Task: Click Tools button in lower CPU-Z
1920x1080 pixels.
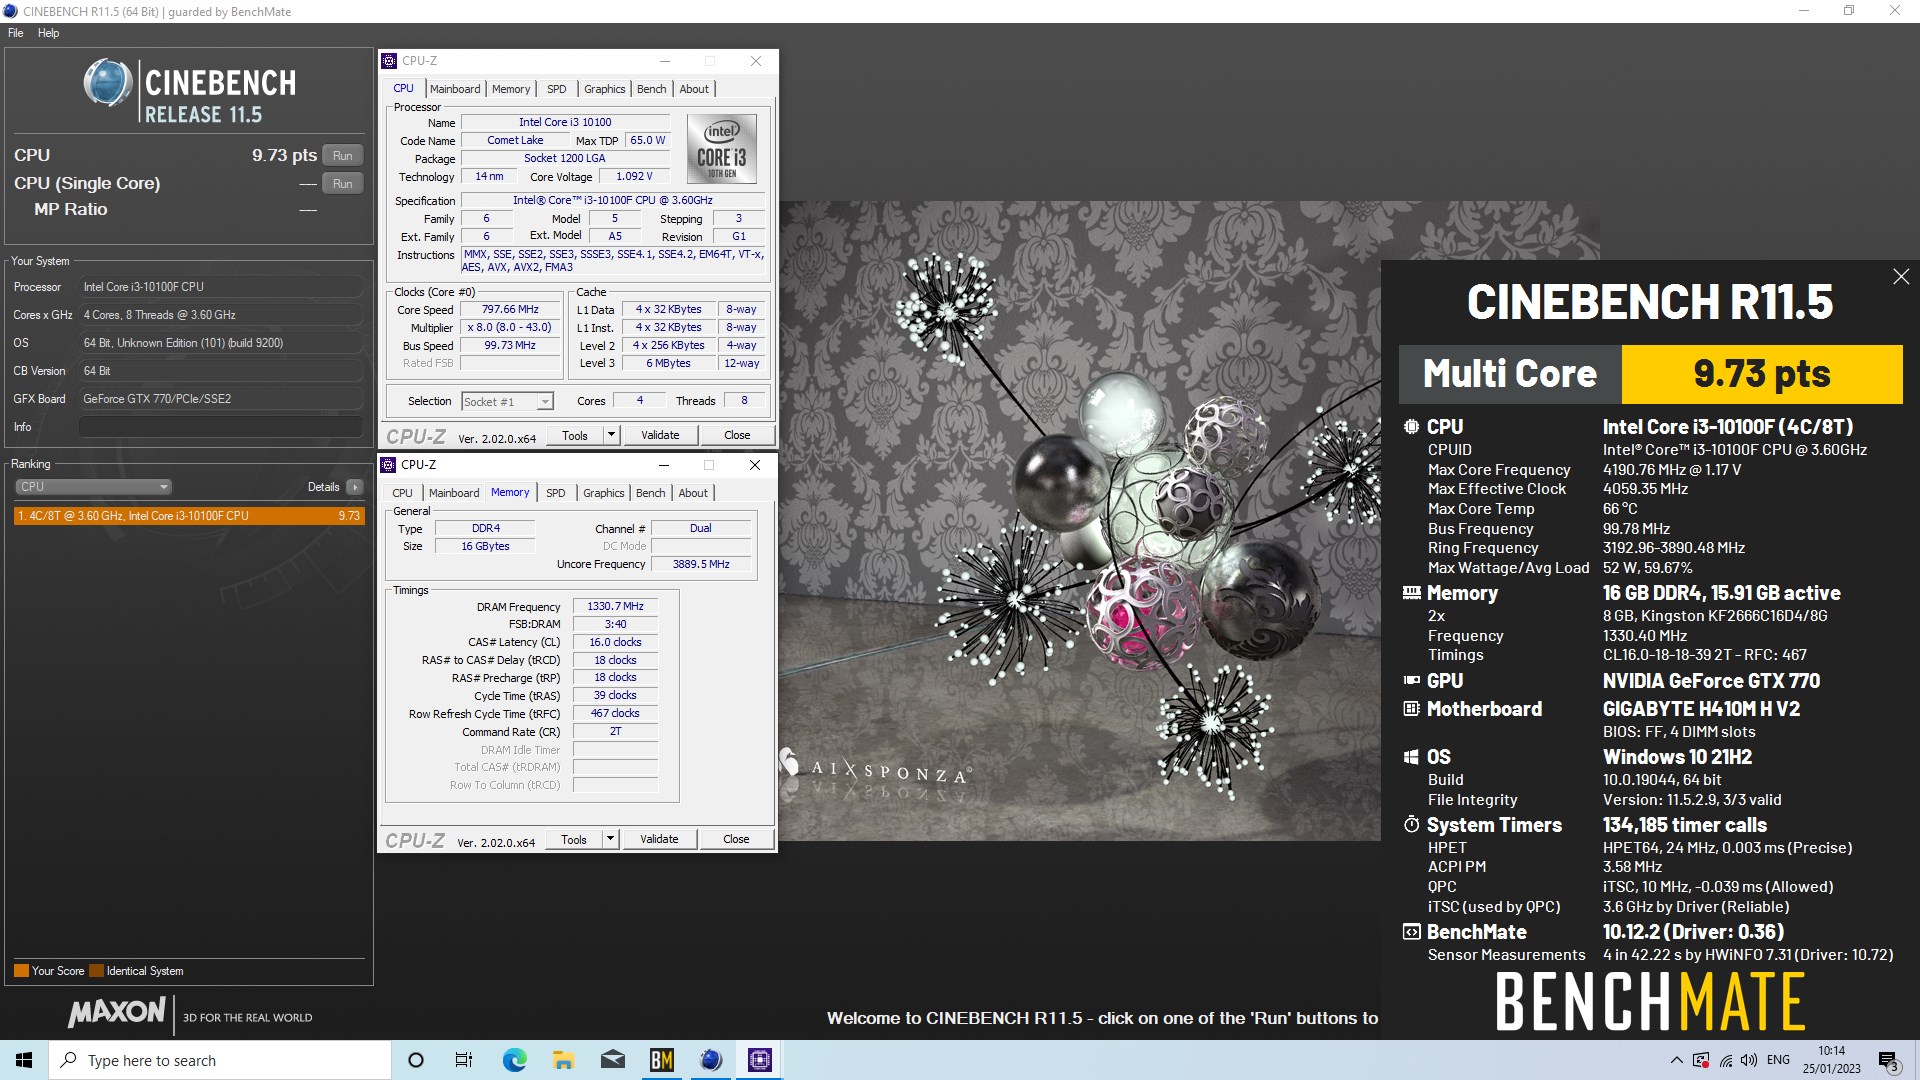Action: coord(574,840)
